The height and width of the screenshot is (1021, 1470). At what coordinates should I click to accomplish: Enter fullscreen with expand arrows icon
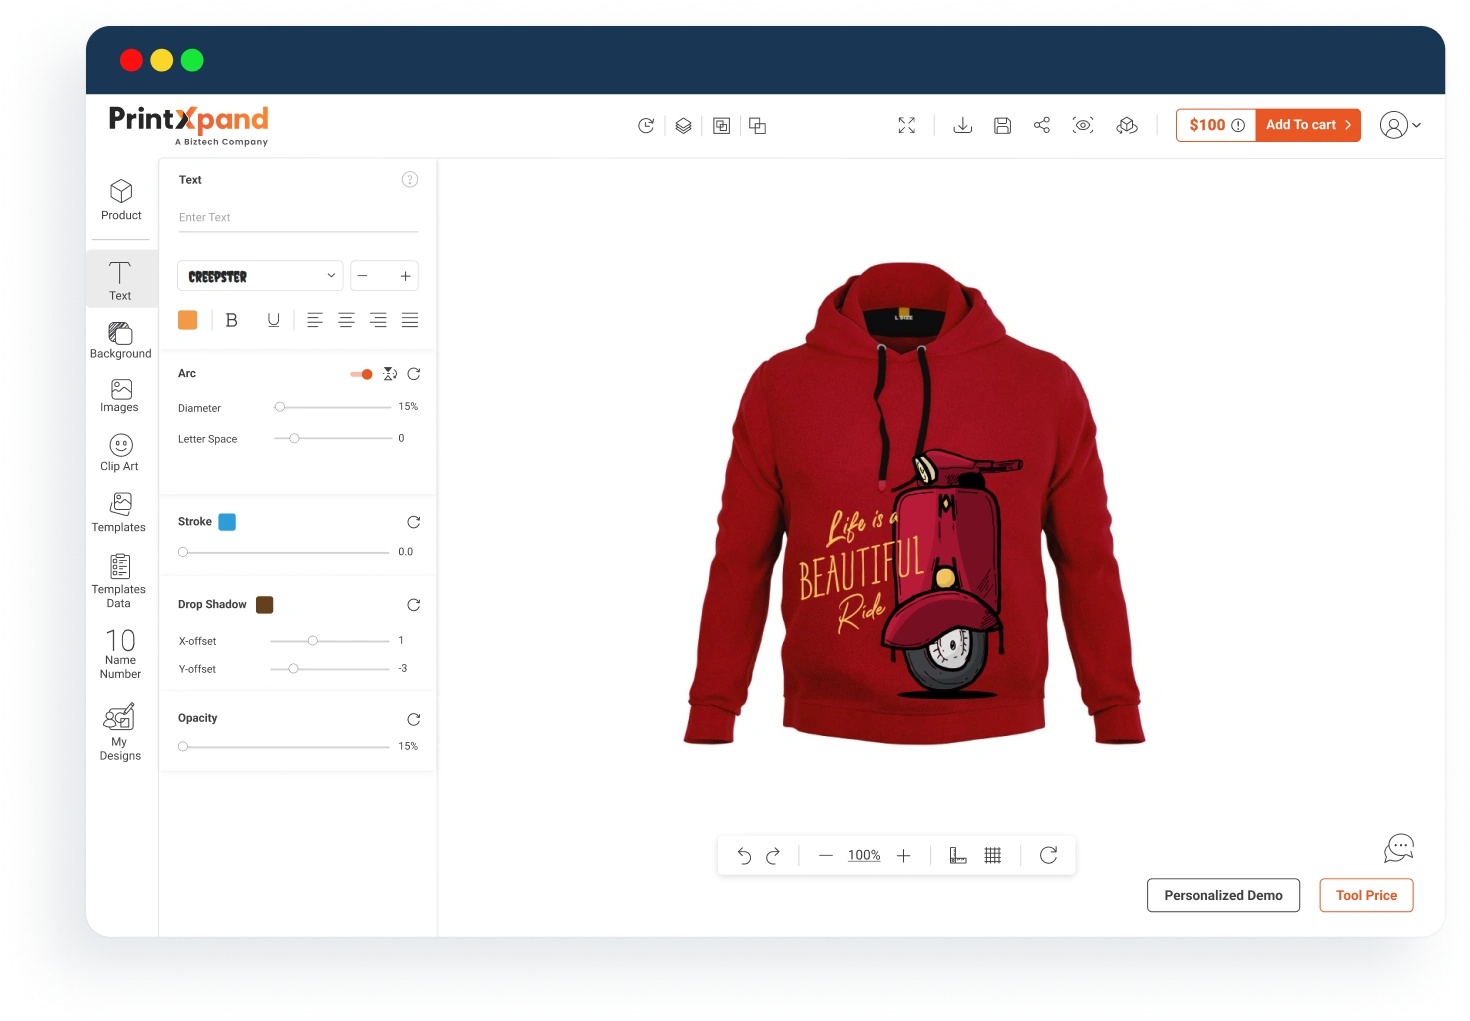click(907, 125)
